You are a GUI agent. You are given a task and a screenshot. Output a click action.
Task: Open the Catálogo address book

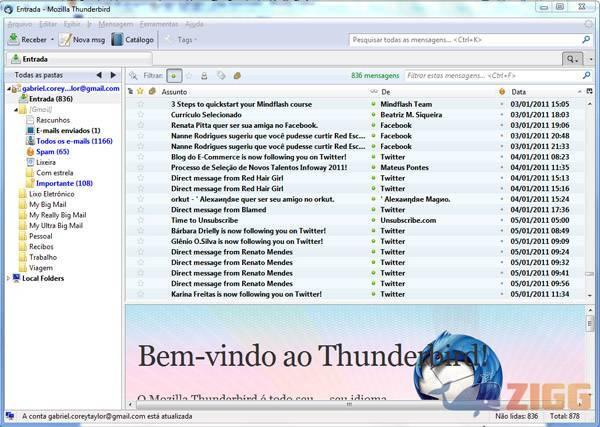click(x=132, y=40)
